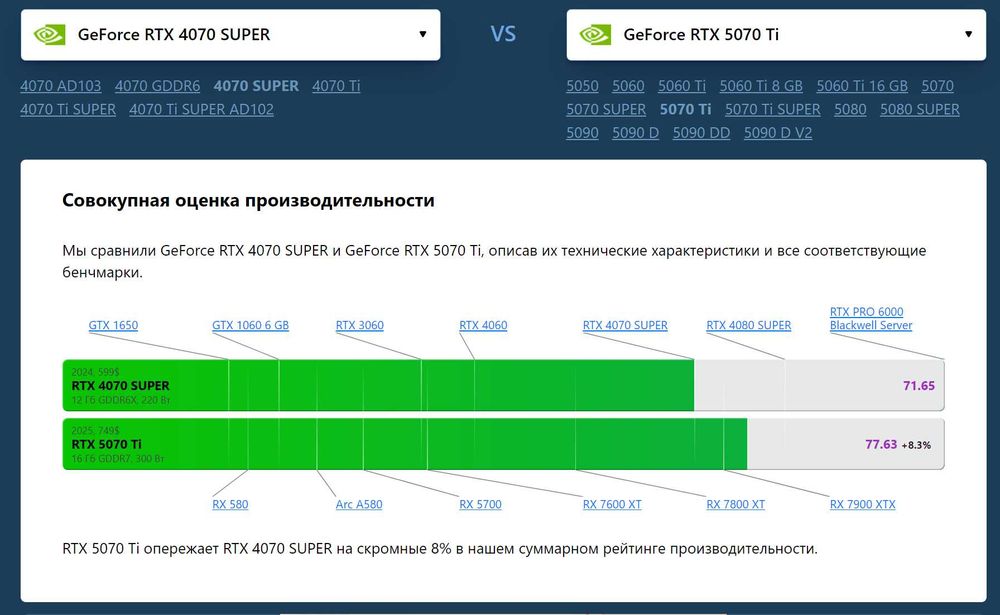Open the 4070 Ti link
This screenshot has height=615, width=1000.
pyautogui.click(x=336, y=86)
